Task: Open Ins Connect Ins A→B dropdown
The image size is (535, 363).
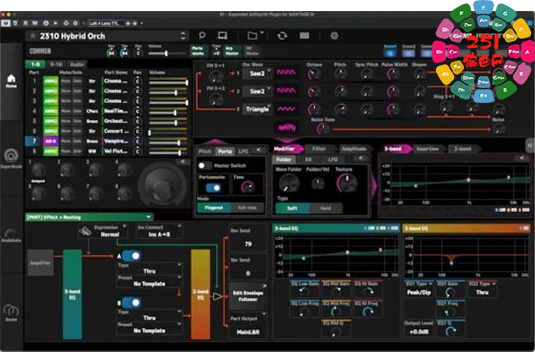Action: click(159, 231)
